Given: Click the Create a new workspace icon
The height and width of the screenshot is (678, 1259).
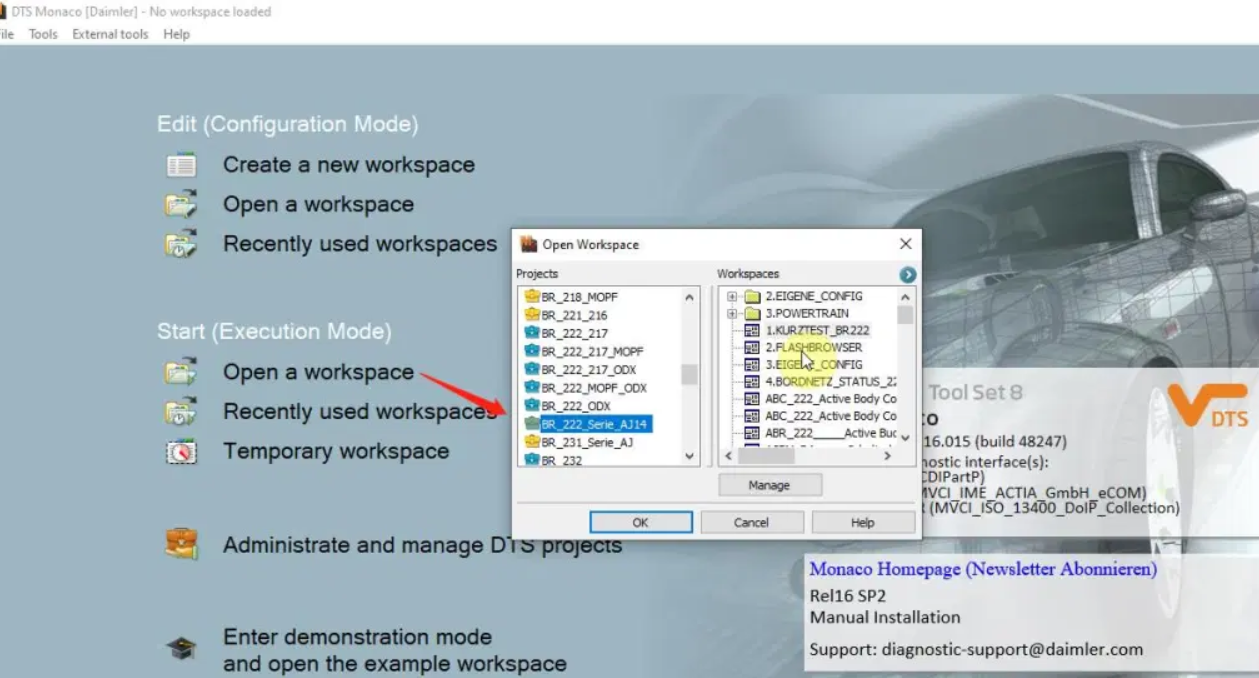Looking at the screenshot, I should coord(181,165).
